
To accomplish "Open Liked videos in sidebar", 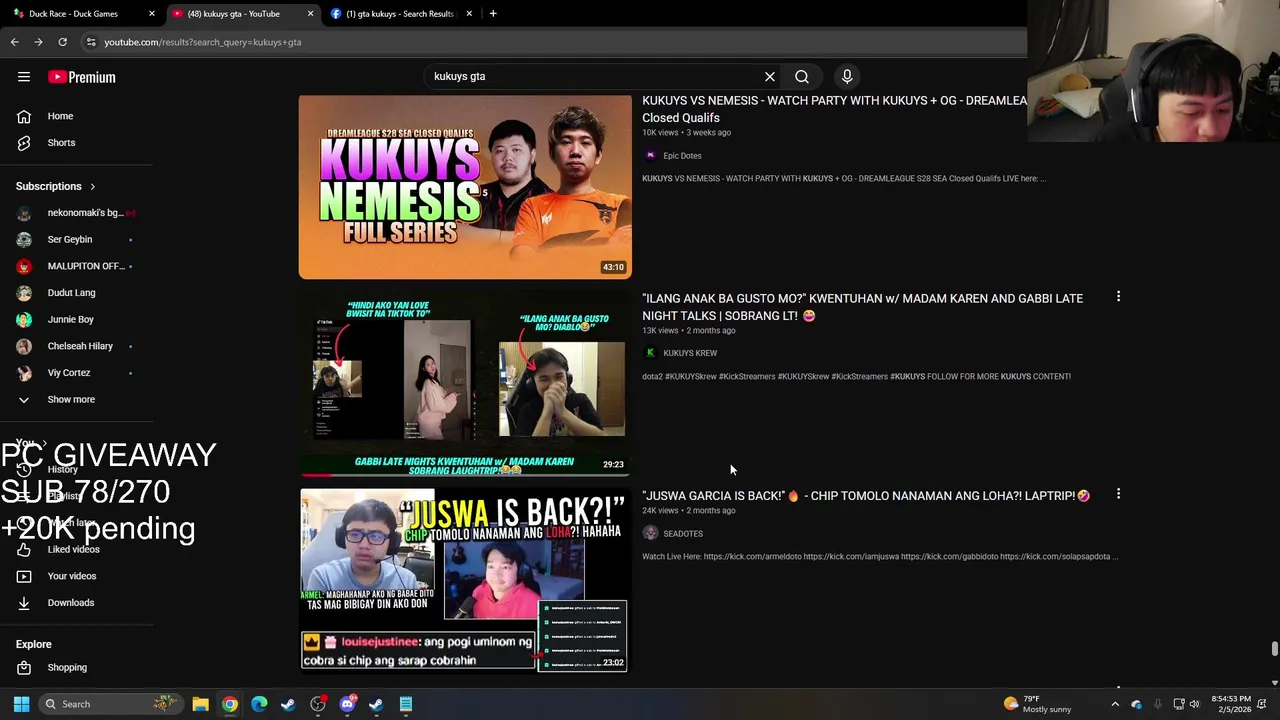I will (76, 549).
